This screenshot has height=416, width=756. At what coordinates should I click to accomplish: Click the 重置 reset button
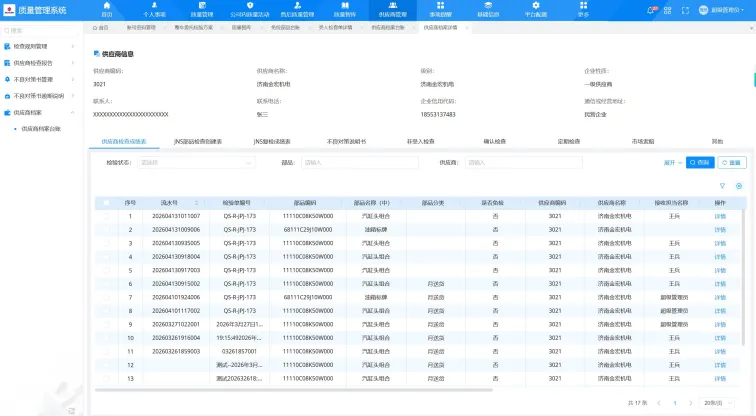pos(731,162)
